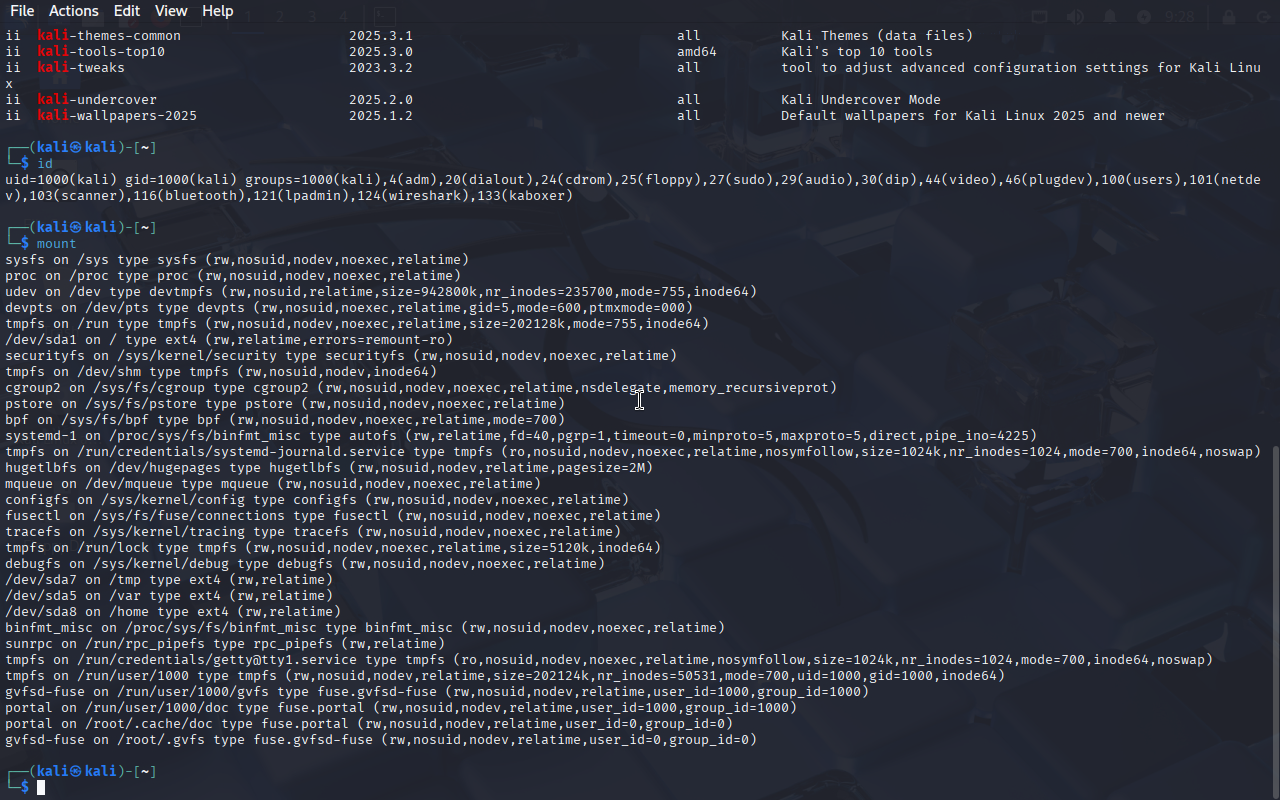Viewport: 1280px width, 800px height.
Task: Click 'Kali's top 10 tools' description
Action: click(857, 52)
